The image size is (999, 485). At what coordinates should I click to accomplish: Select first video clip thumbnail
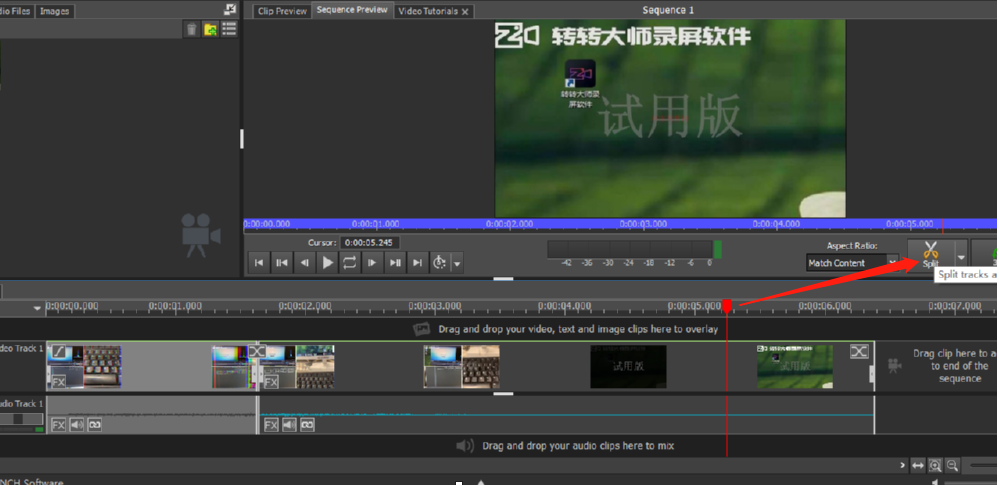click(x=83, y=366)
